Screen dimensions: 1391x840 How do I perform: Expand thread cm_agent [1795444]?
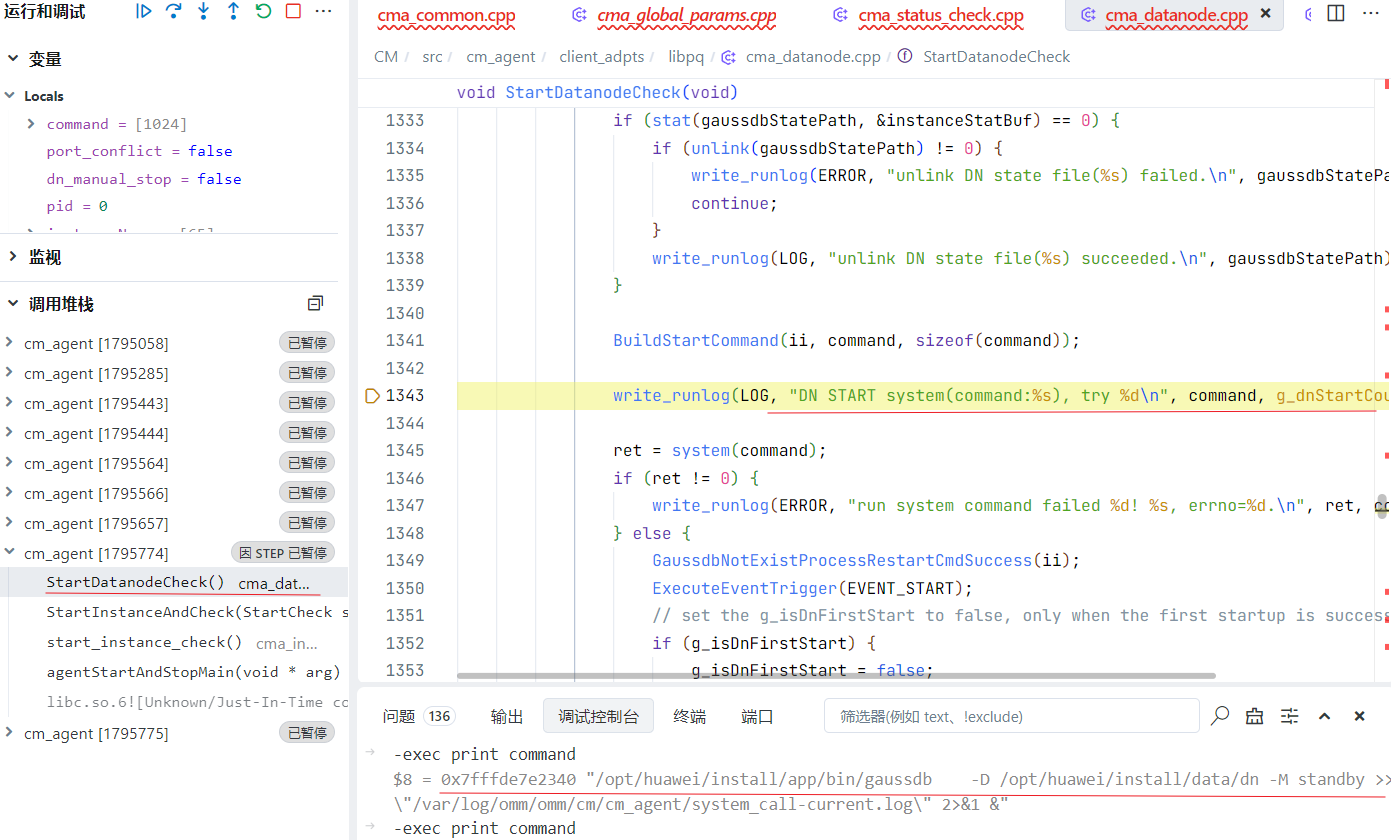pos(9,433)
